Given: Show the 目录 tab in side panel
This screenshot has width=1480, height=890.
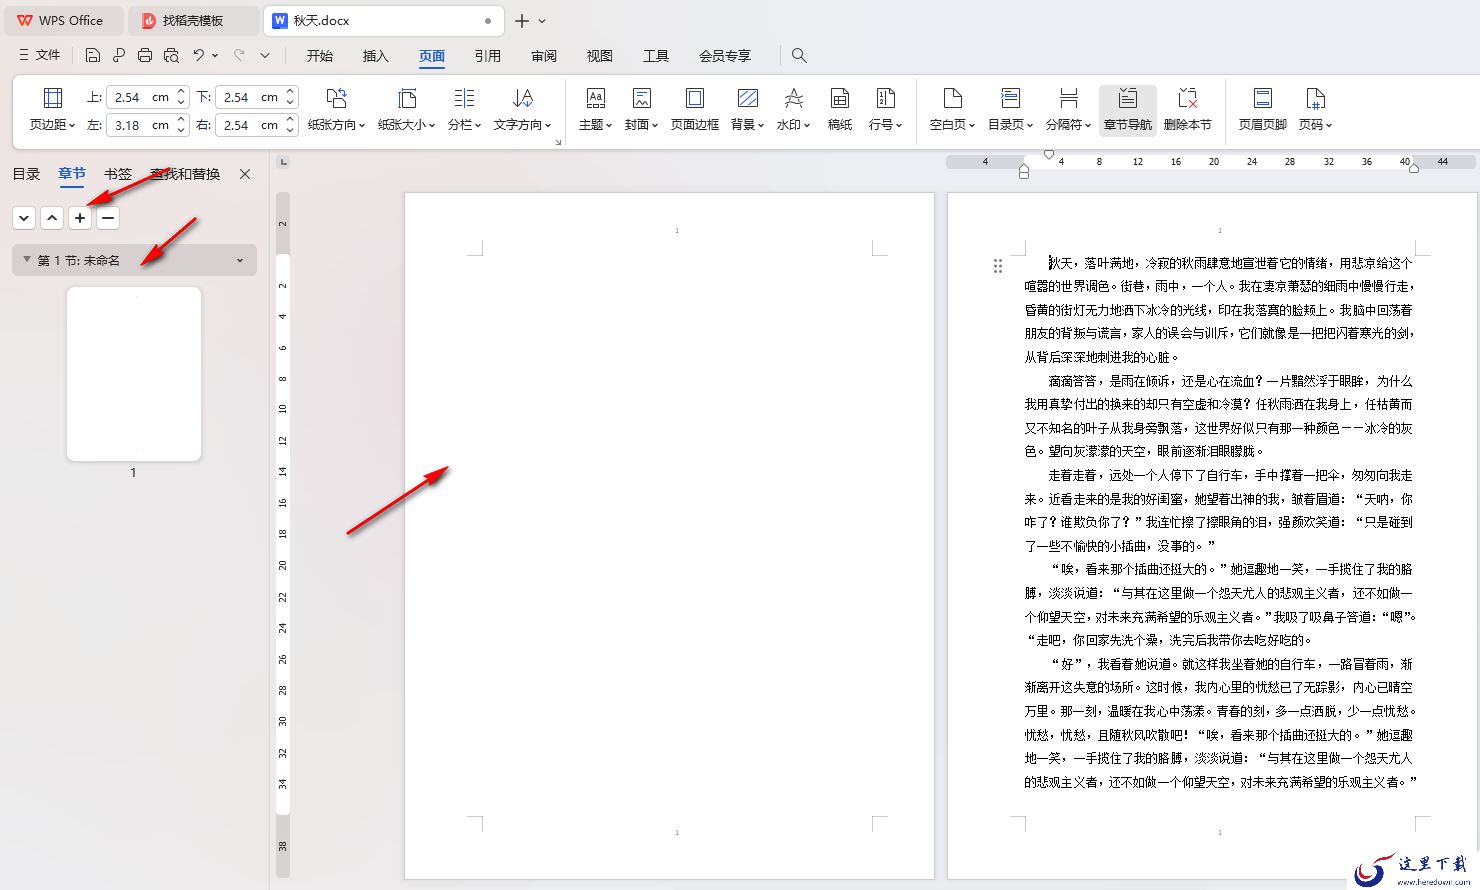Looking at the screenshot, I should [26, 174].
